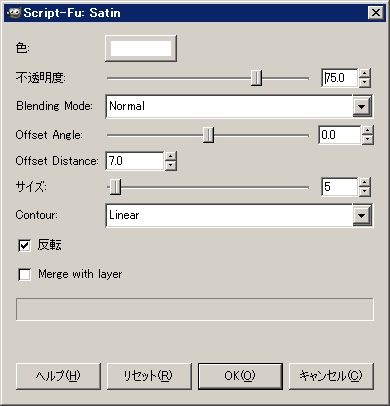This screenshot has width=390, height=406.
Task: Increase Offset Angle using up arrow
Action: coord(367,130)
